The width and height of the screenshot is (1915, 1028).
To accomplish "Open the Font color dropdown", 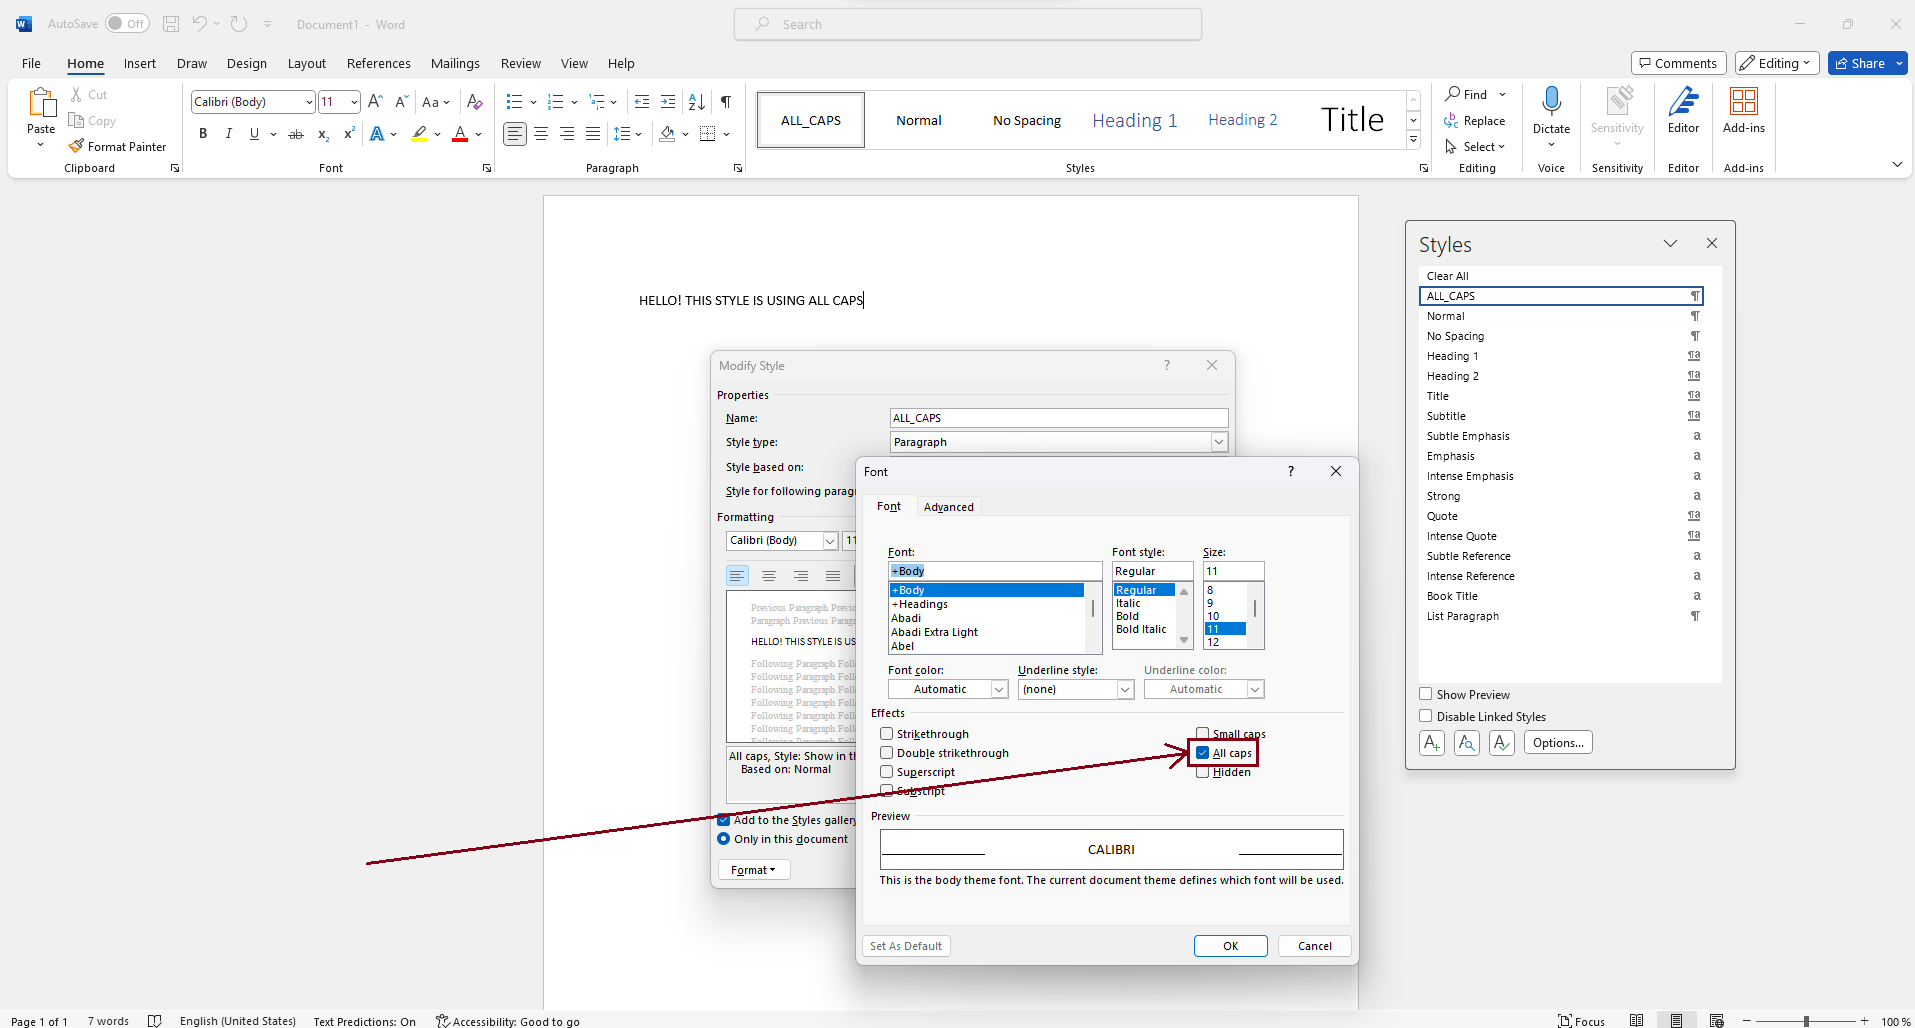I will pos(947,689).
